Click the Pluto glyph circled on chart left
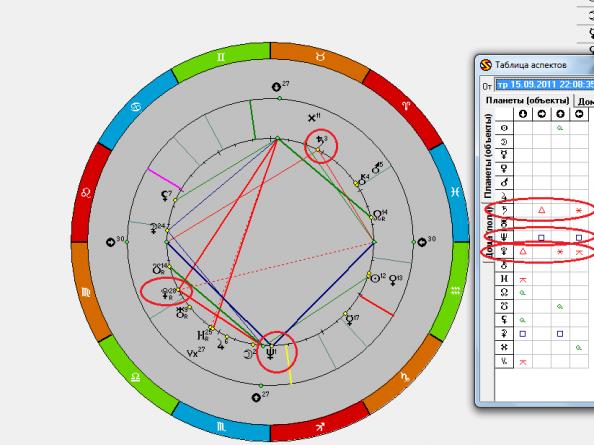The width and height of the screenshot is (594, 445). (167, 293)
